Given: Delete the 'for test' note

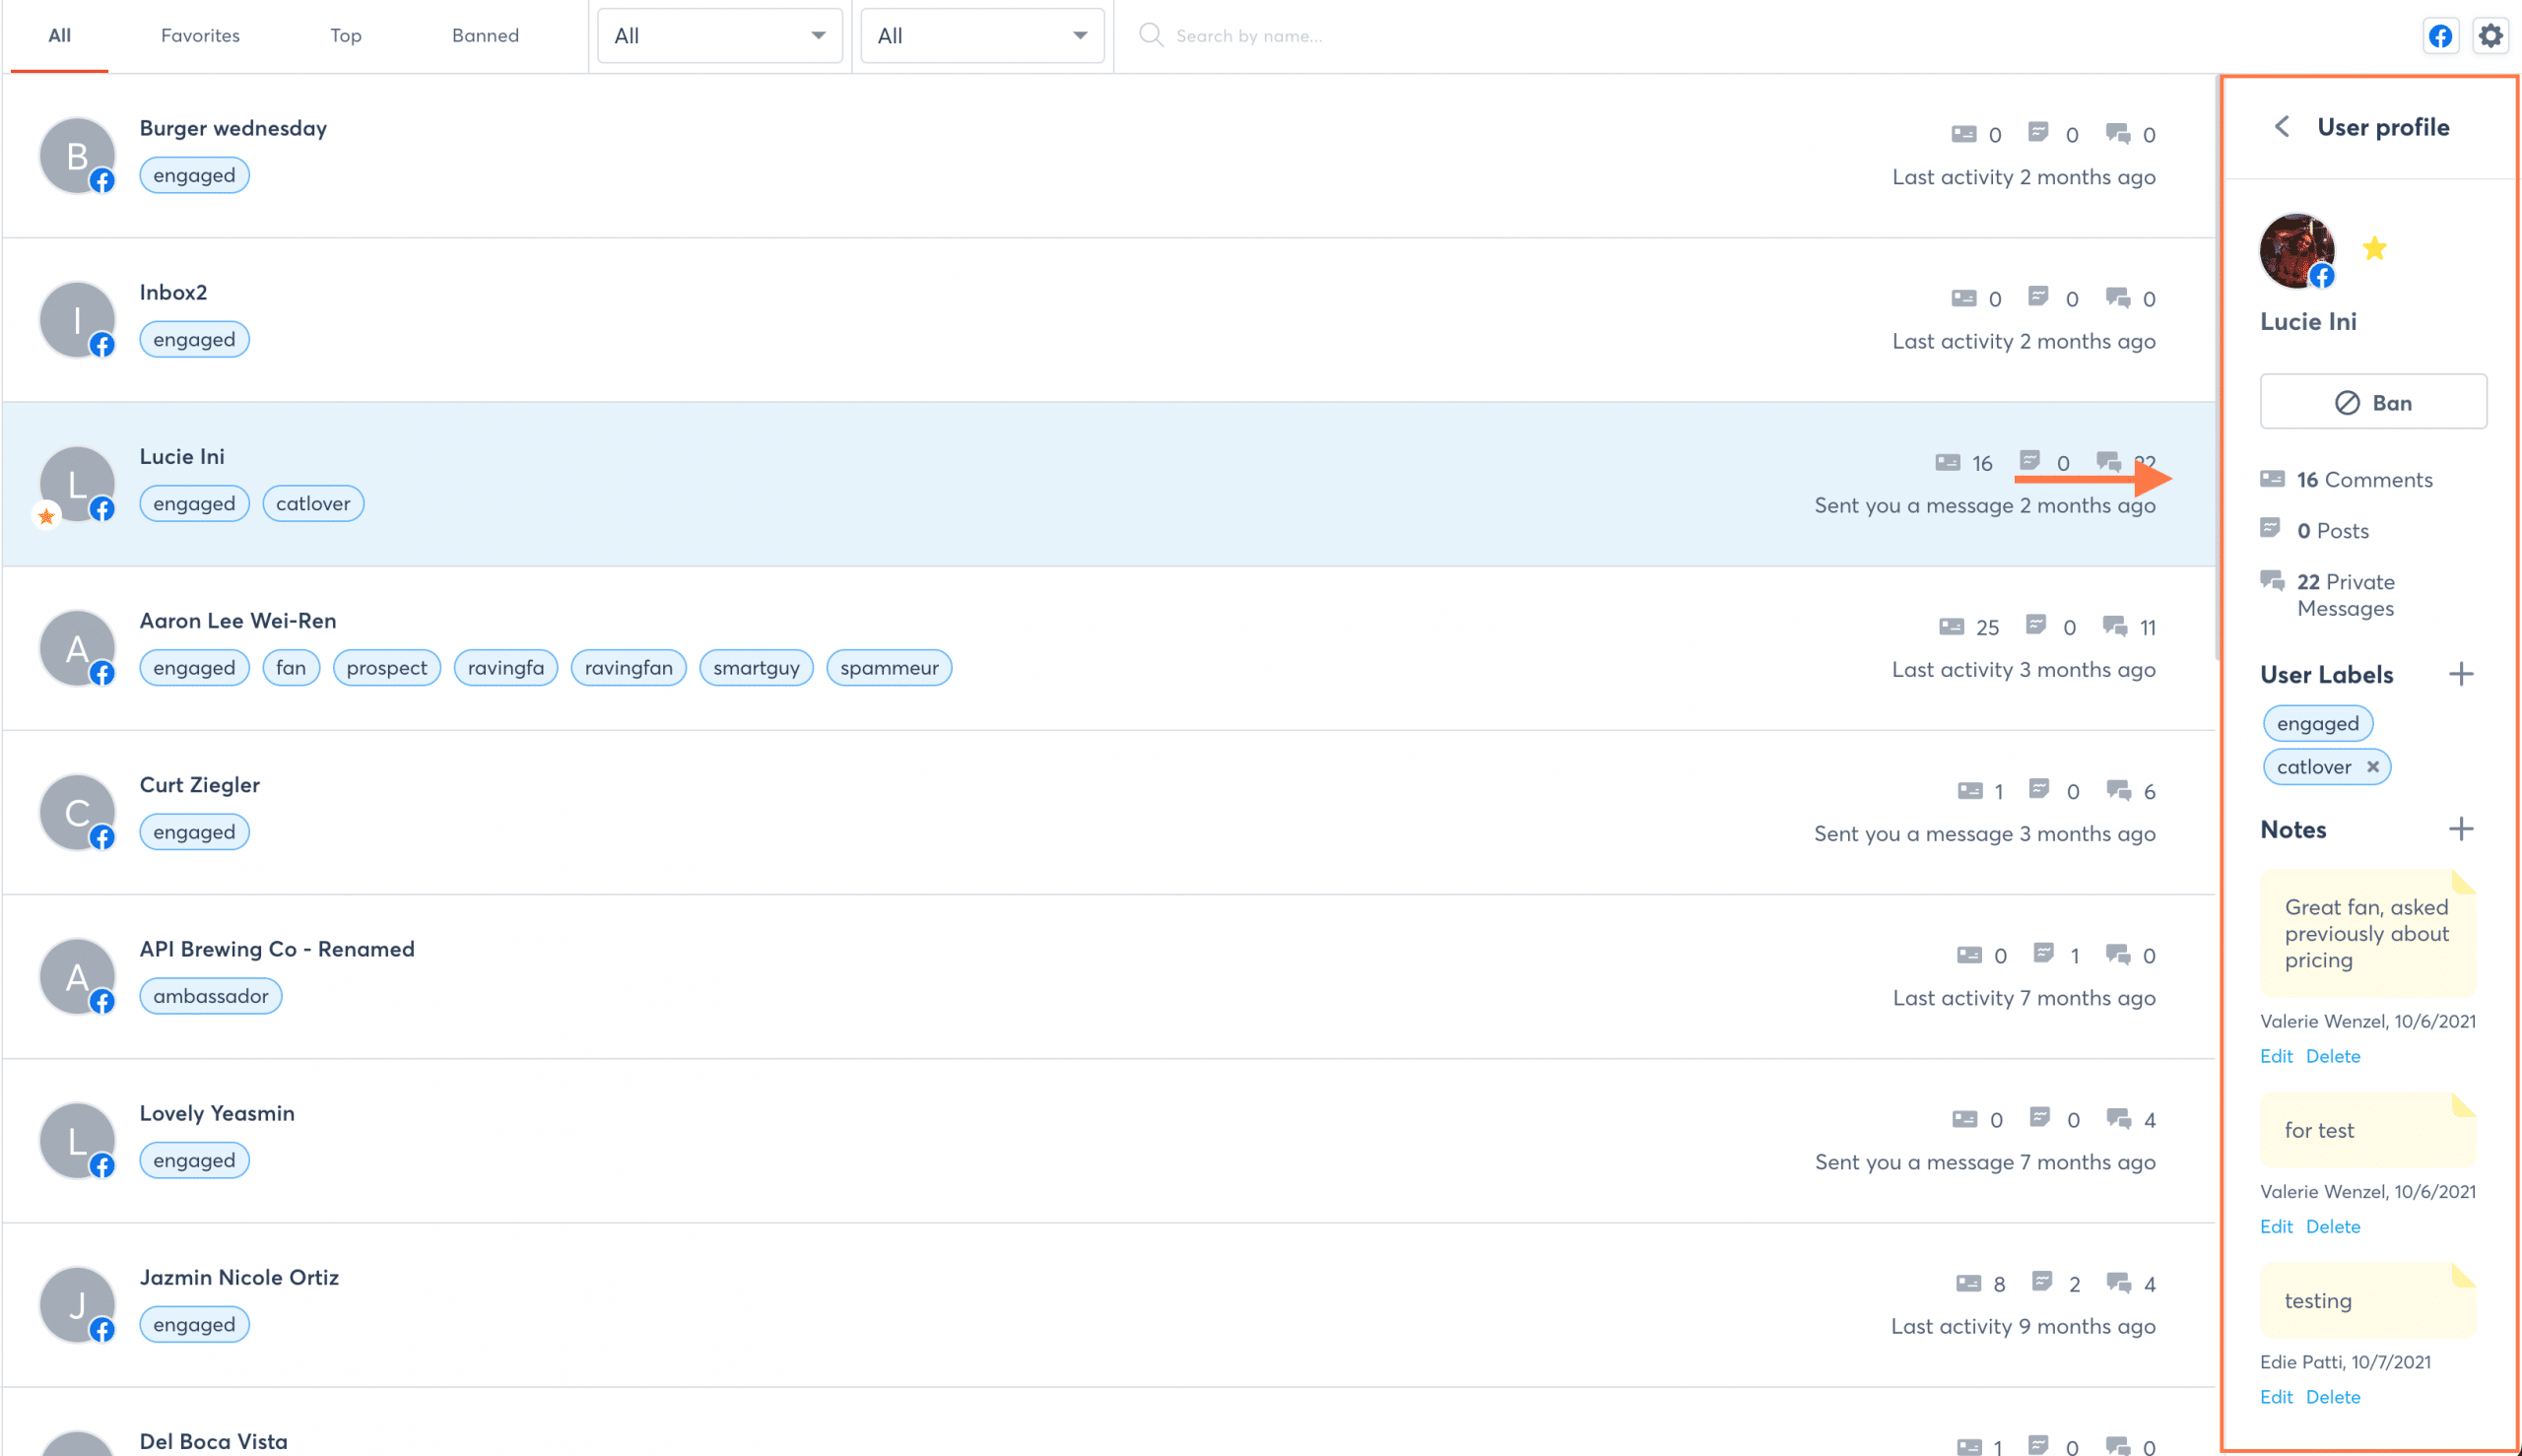Looking at the screenshot, I should (2333, 1226).
